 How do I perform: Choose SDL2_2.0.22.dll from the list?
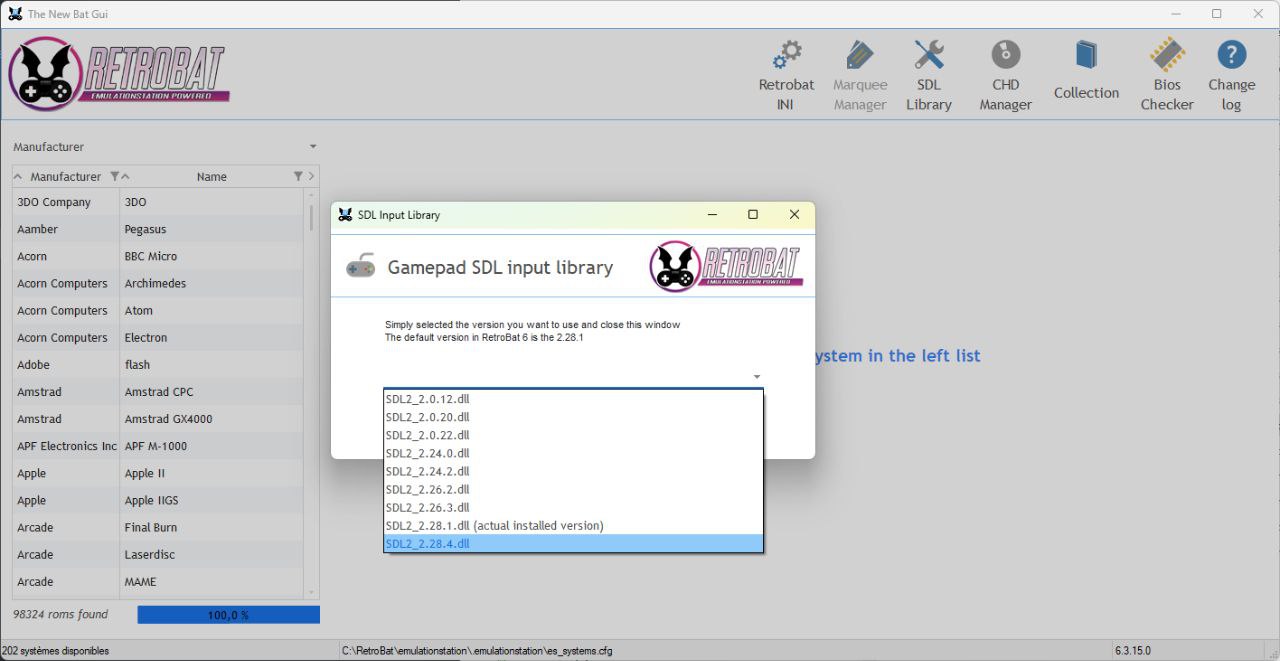[x=573, y=435]
